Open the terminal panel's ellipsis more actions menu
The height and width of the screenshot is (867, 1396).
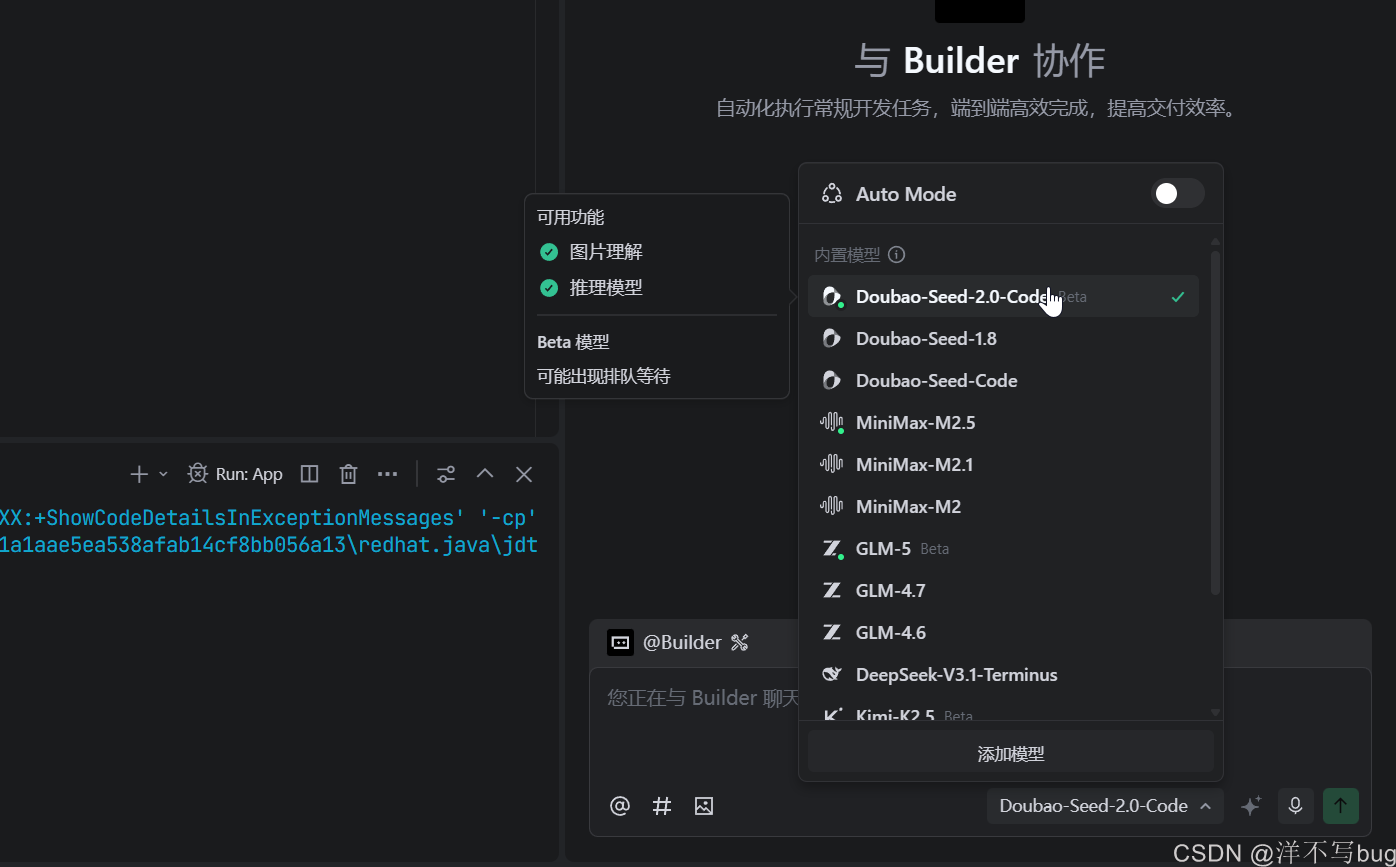[387, 474]
